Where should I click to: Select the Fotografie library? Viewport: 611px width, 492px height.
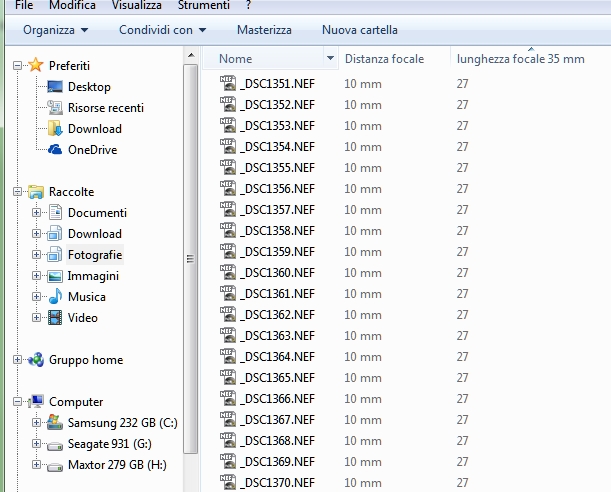click(95, 255)
